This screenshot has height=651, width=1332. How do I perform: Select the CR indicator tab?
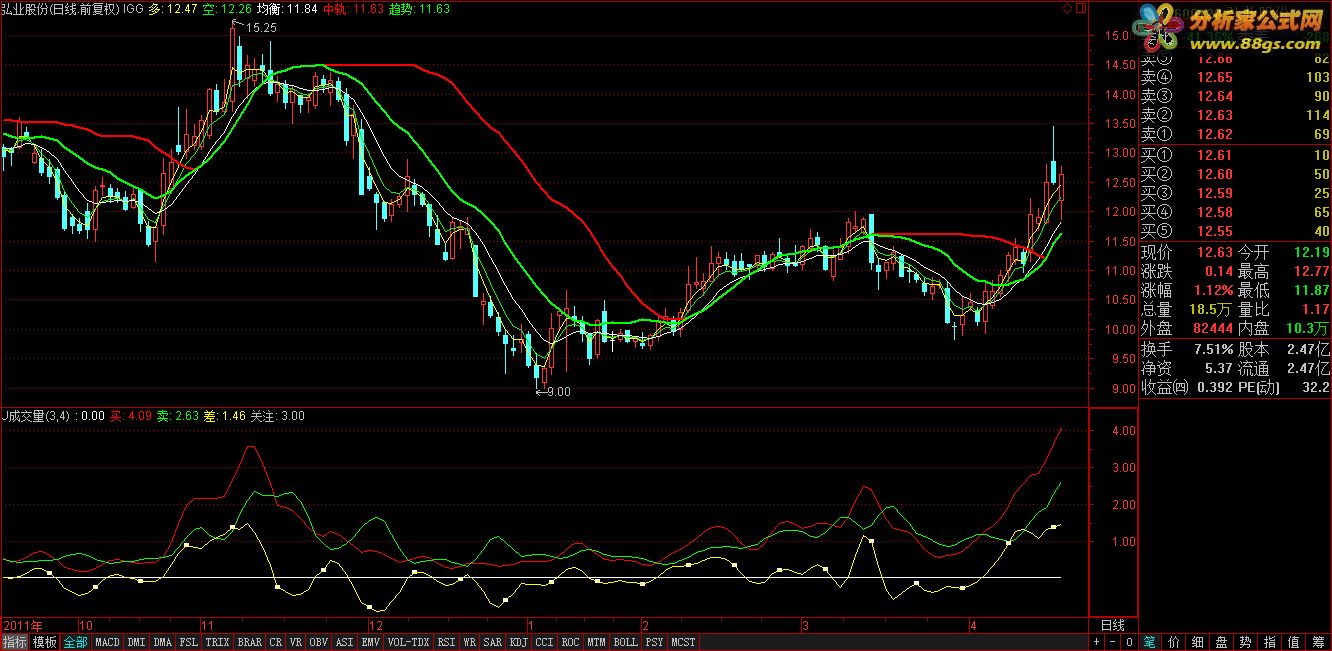pos(276,642)
